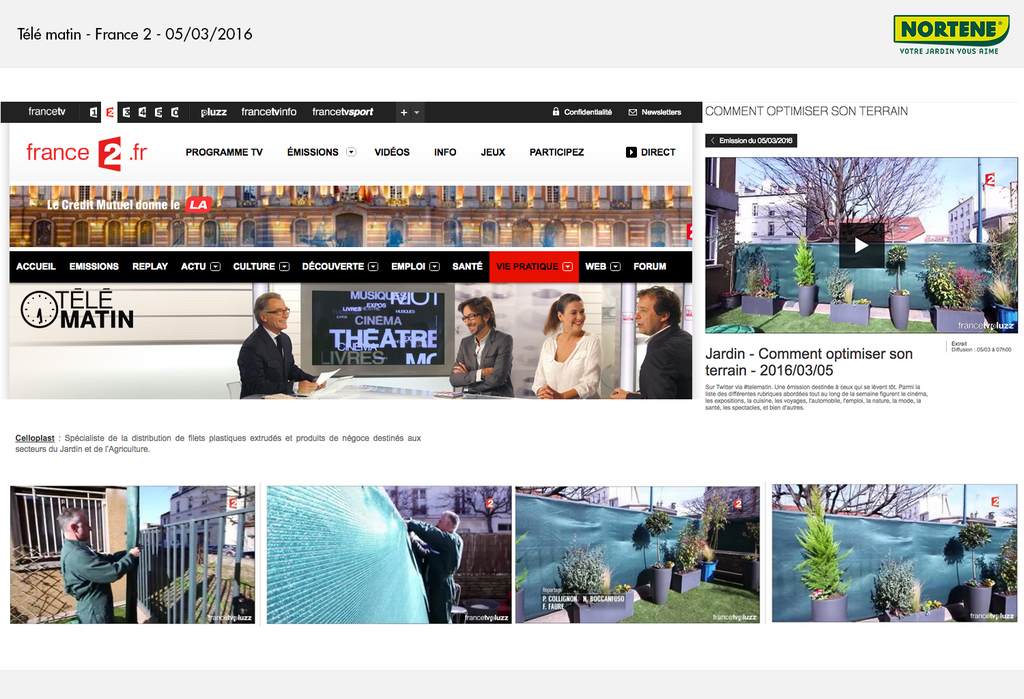Open INFO section

(x=445, y=152)
